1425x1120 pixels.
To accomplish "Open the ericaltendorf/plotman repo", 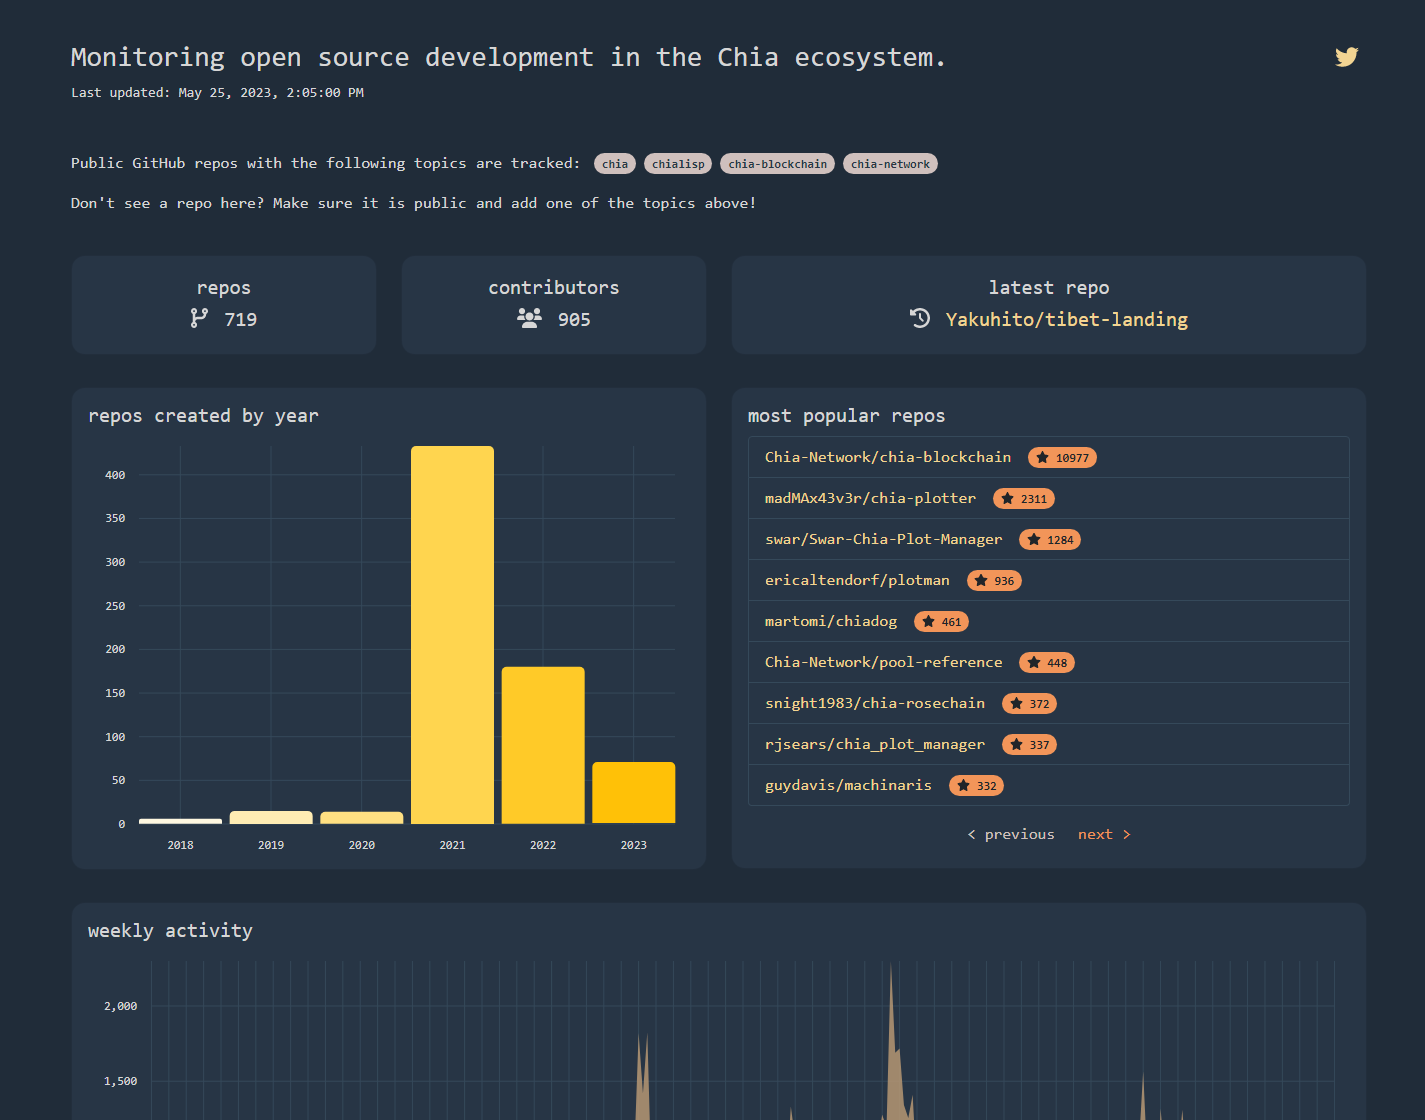I will [857, 580].
